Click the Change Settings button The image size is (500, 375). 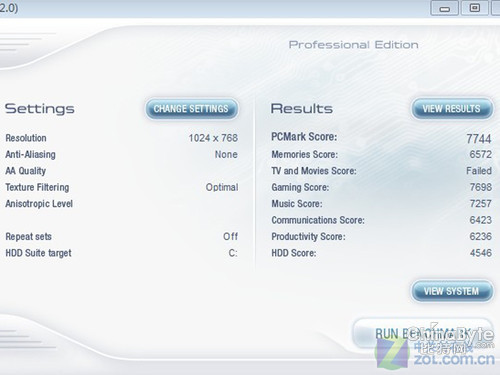(192, 109)
